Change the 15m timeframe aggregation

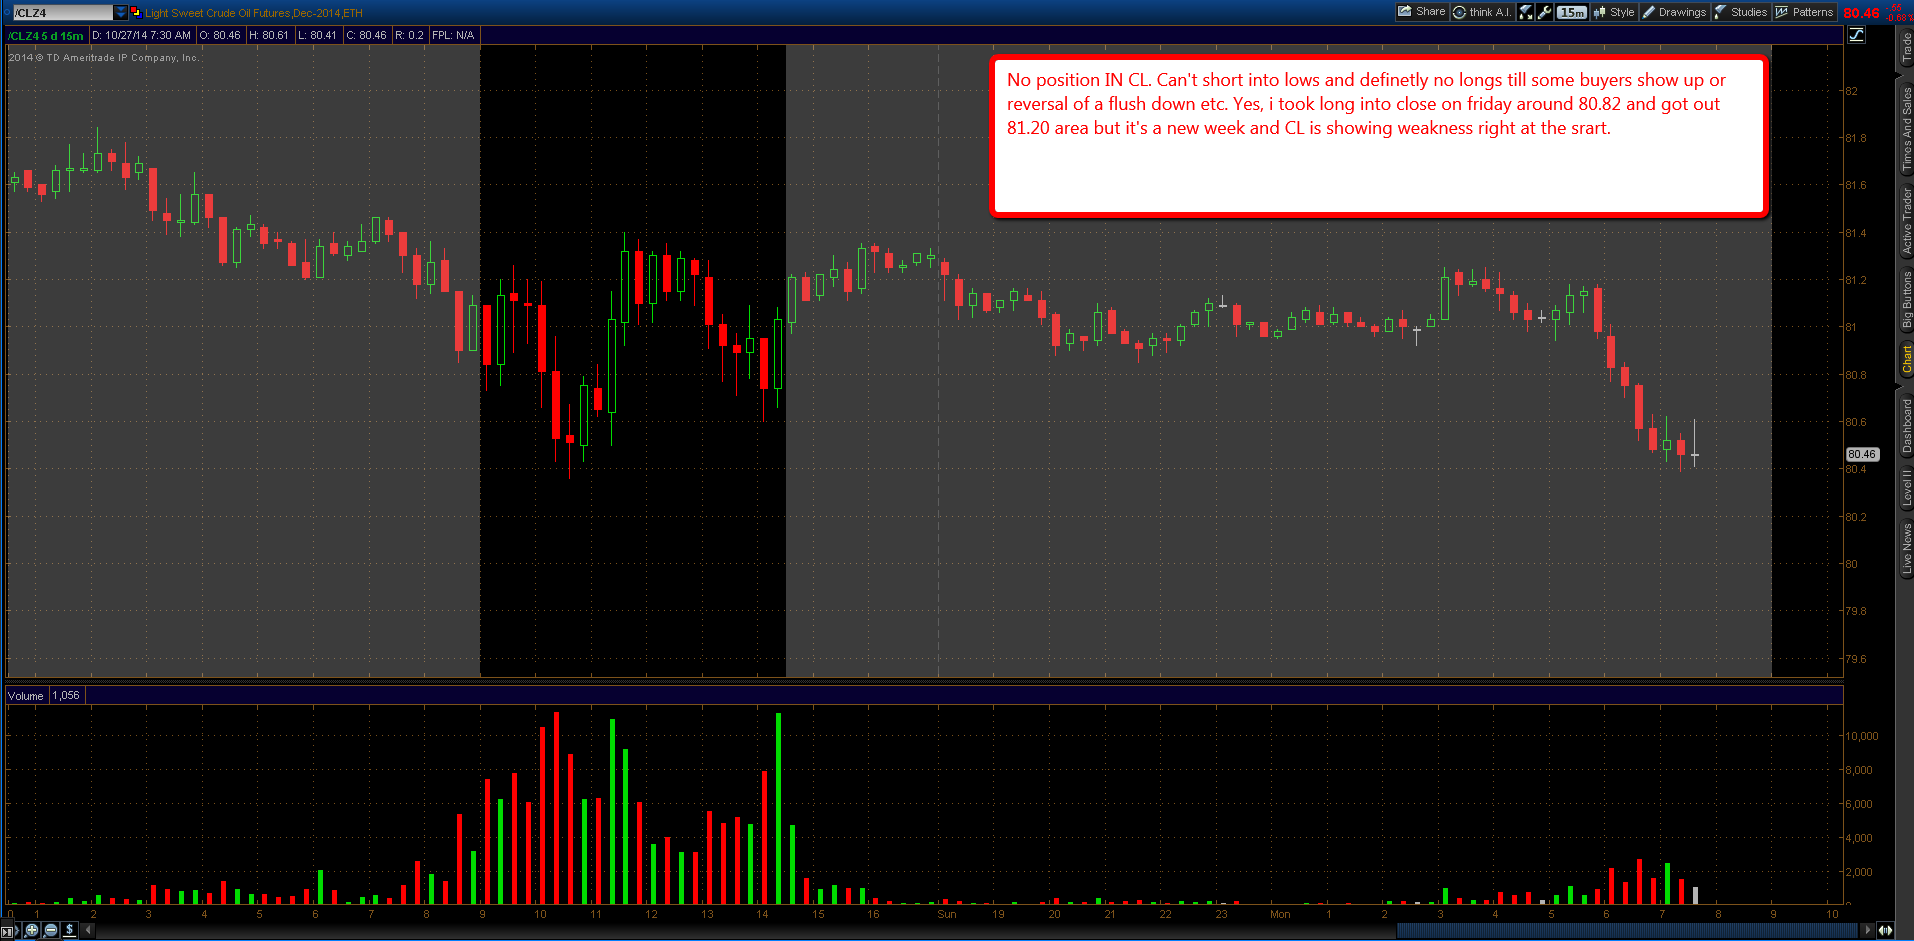[1572, 12]
